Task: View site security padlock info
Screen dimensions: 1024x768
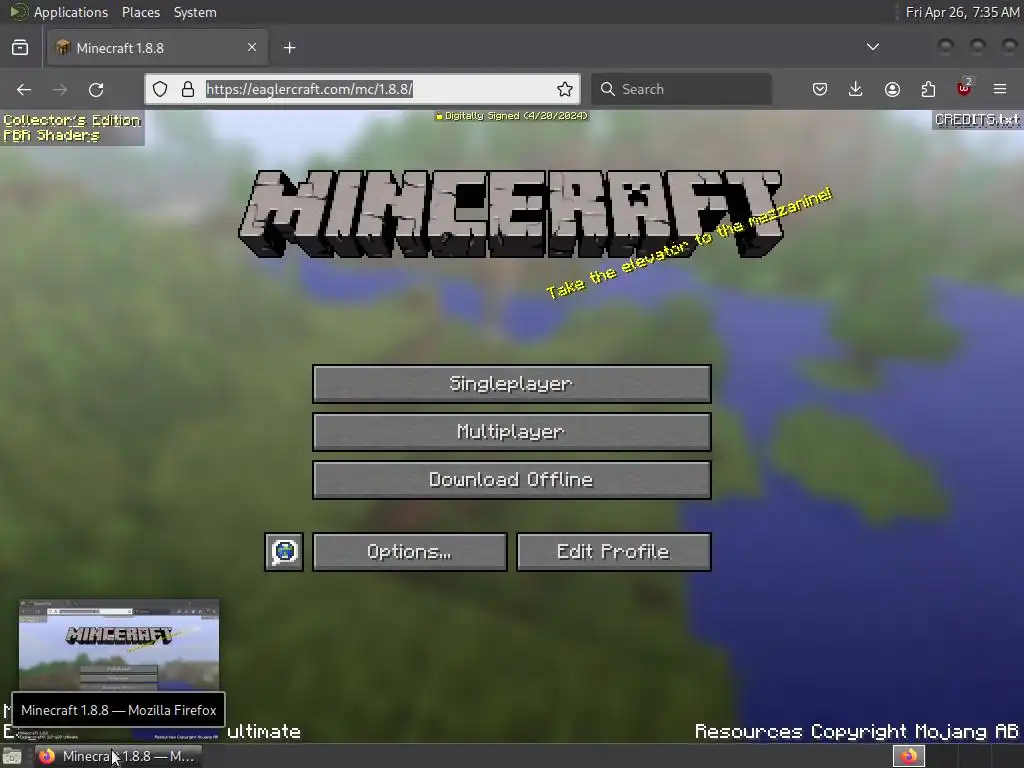Action: tap(188, 89)
